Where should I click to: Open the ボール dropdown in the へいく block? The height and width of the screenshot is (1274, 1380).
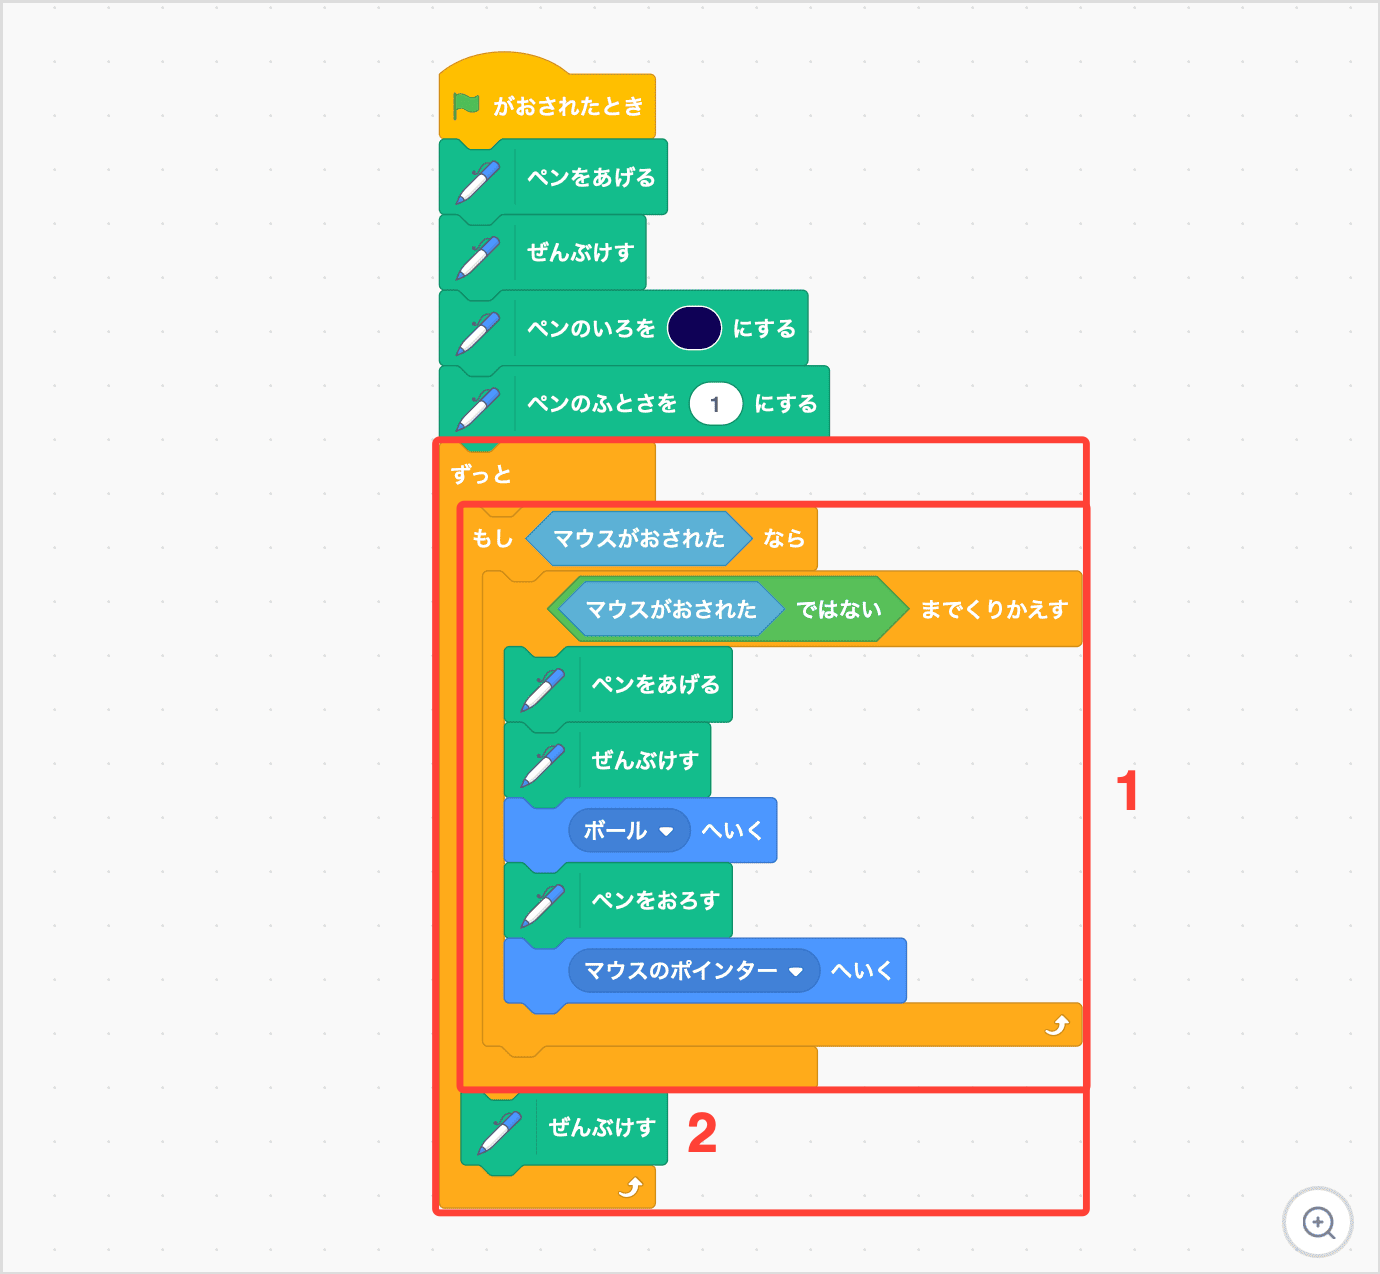666,831
